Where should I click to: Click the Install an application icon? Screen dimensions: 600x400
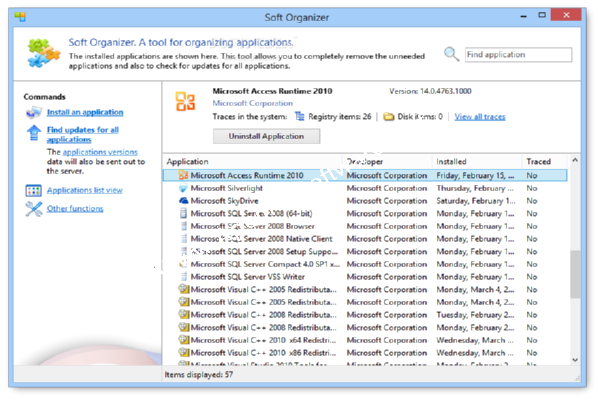coord(34,112)
